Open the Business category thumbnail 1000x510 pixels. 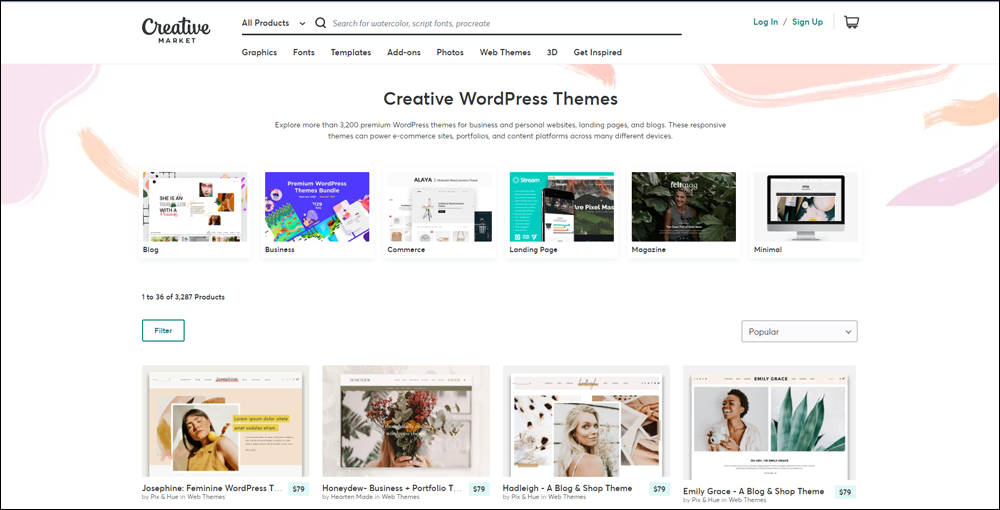[317, 207]
